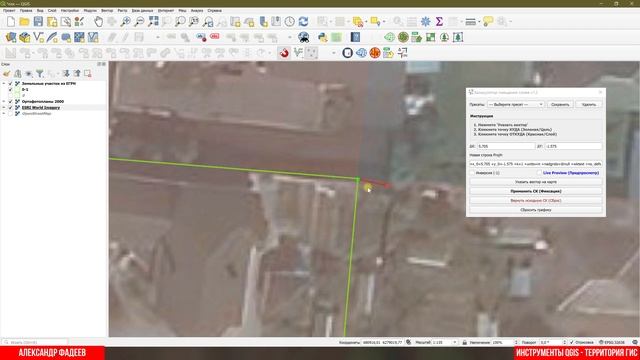Click the New Shapefile layer icon
The width and height of the screenshot is (640, 360).
39,38
